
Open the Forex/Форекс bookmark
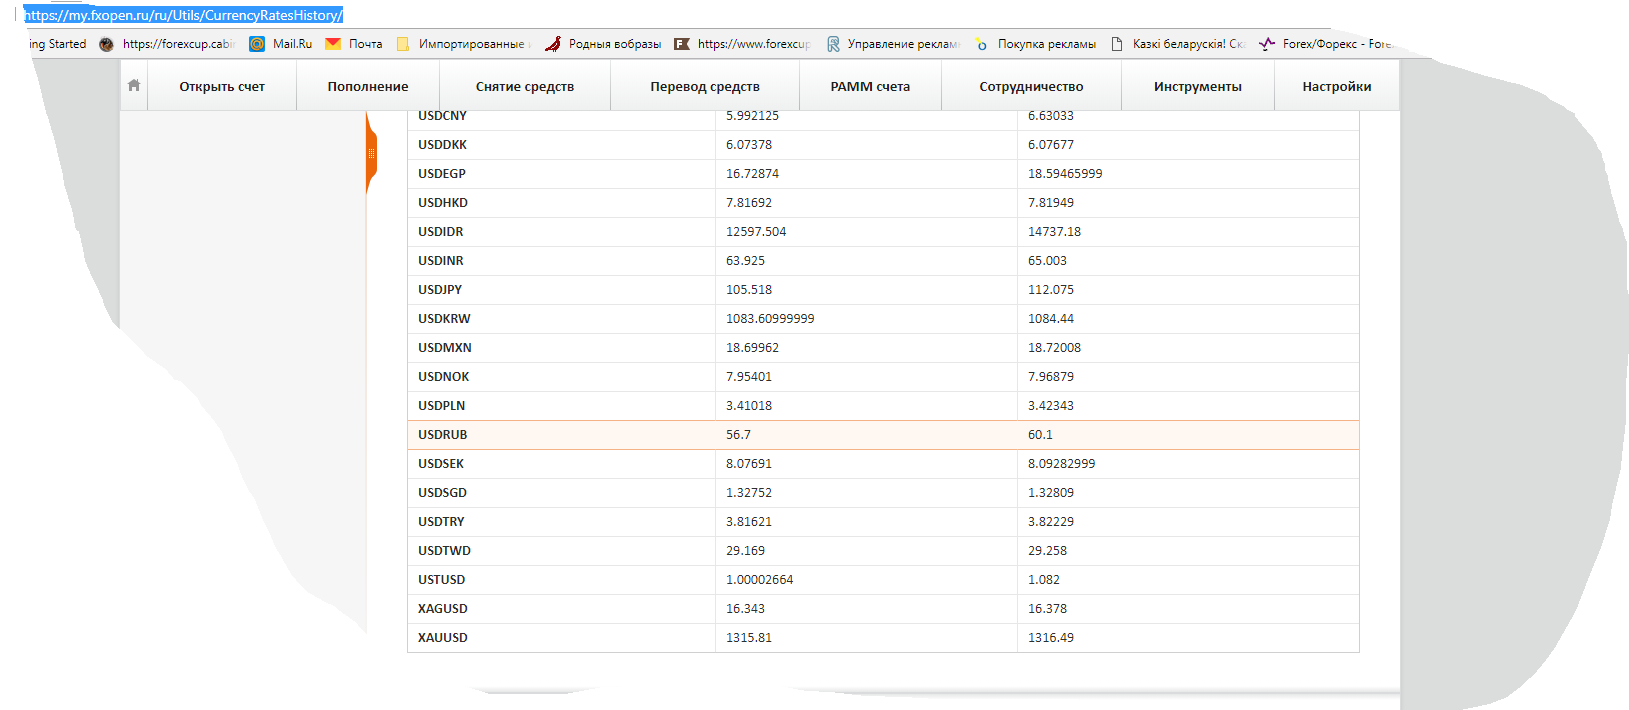point(1267,44)
